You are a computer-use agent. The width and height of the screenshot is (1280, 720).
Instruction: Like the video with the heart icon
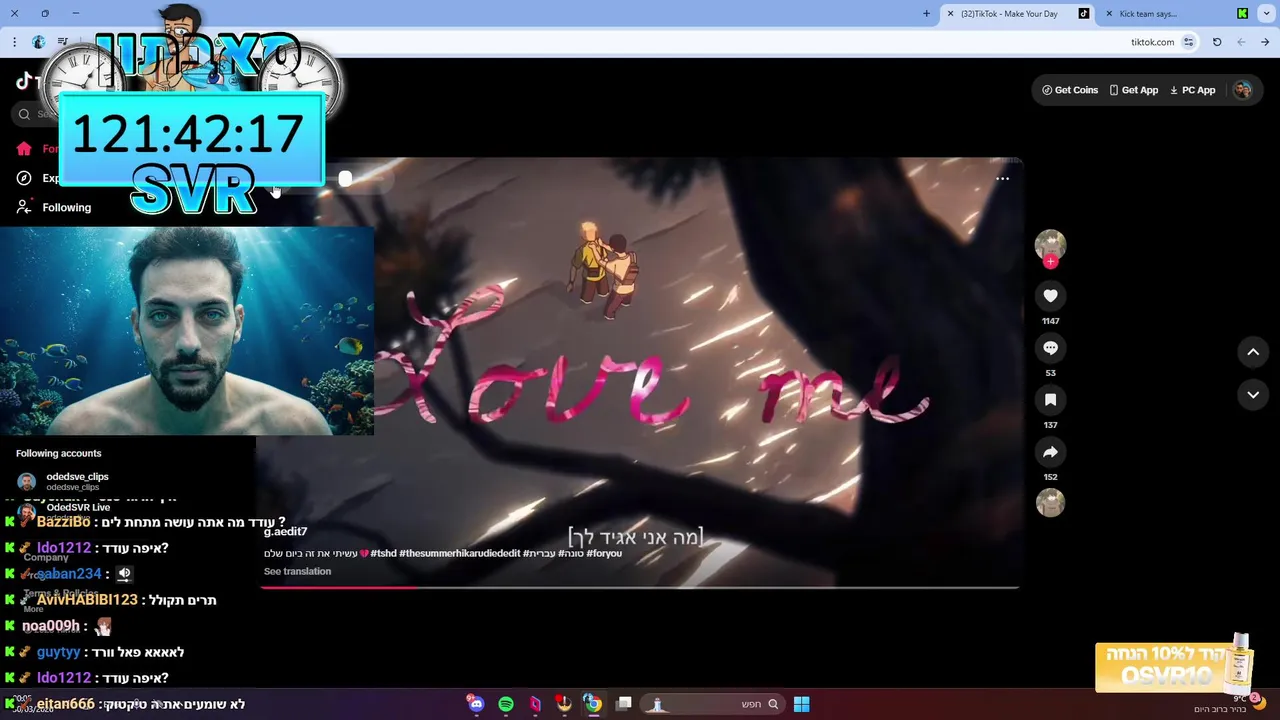1050,296
